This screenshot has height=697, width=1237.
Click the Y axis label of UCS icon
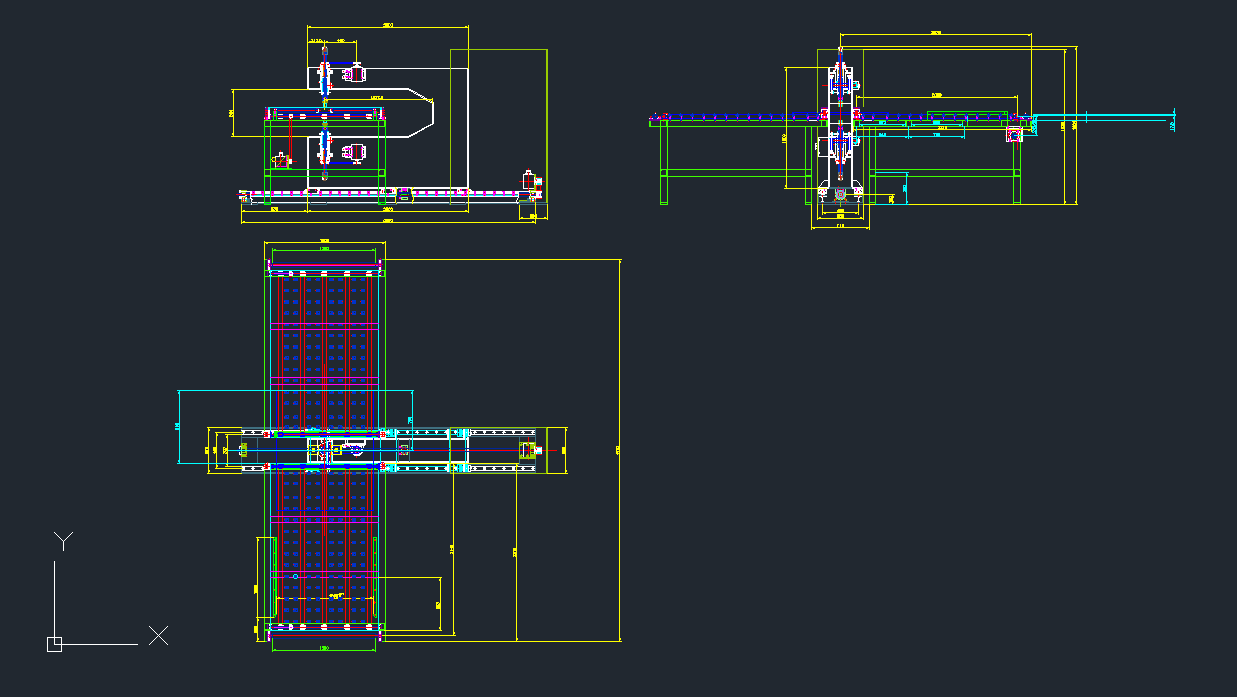tap(63, 541)
